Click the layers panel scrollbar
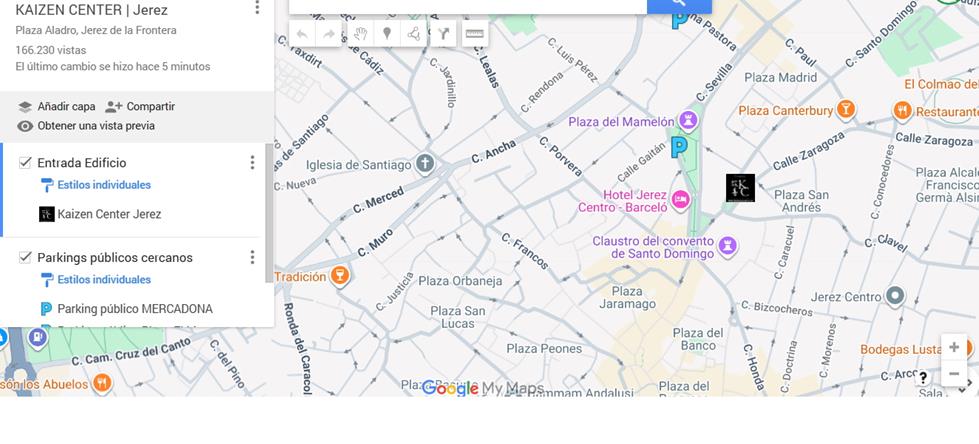The height and width of the screenshot is (444, 979). click(270, 213)
